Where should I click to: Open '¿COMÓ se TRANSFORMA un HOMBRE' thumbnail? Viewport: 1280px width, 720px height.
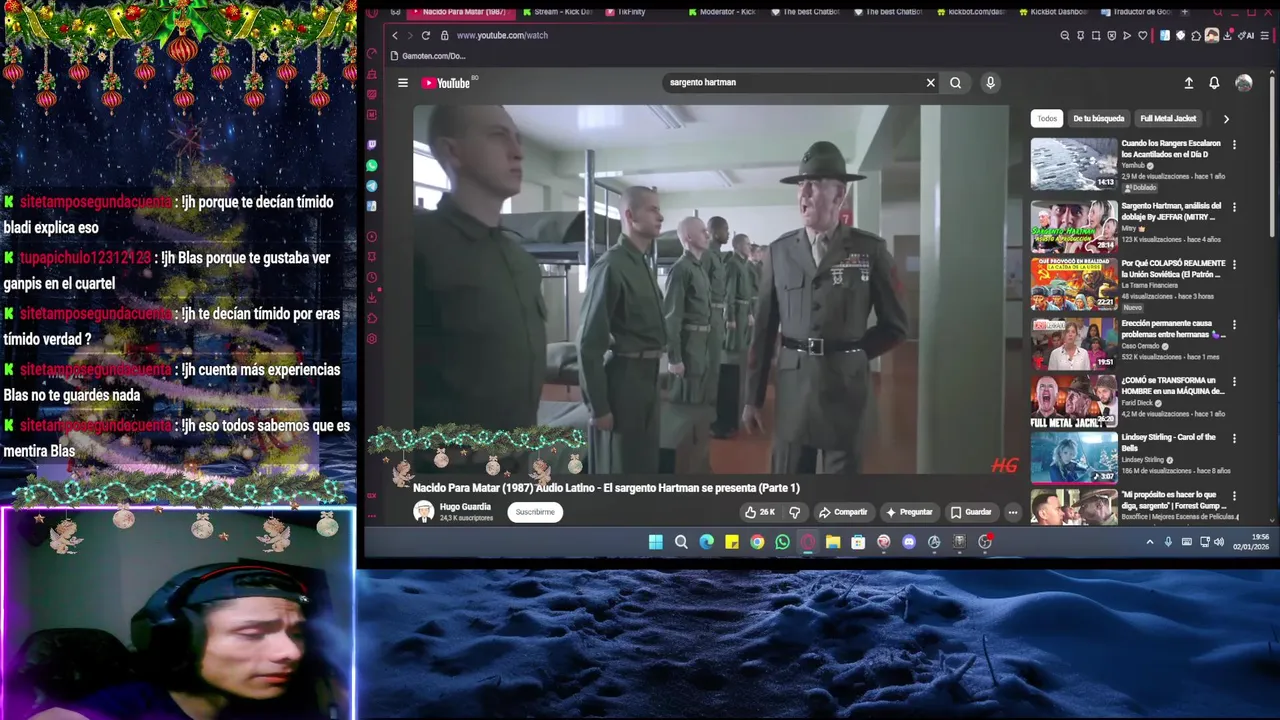pyautogui.click(x=1074, y=401)
